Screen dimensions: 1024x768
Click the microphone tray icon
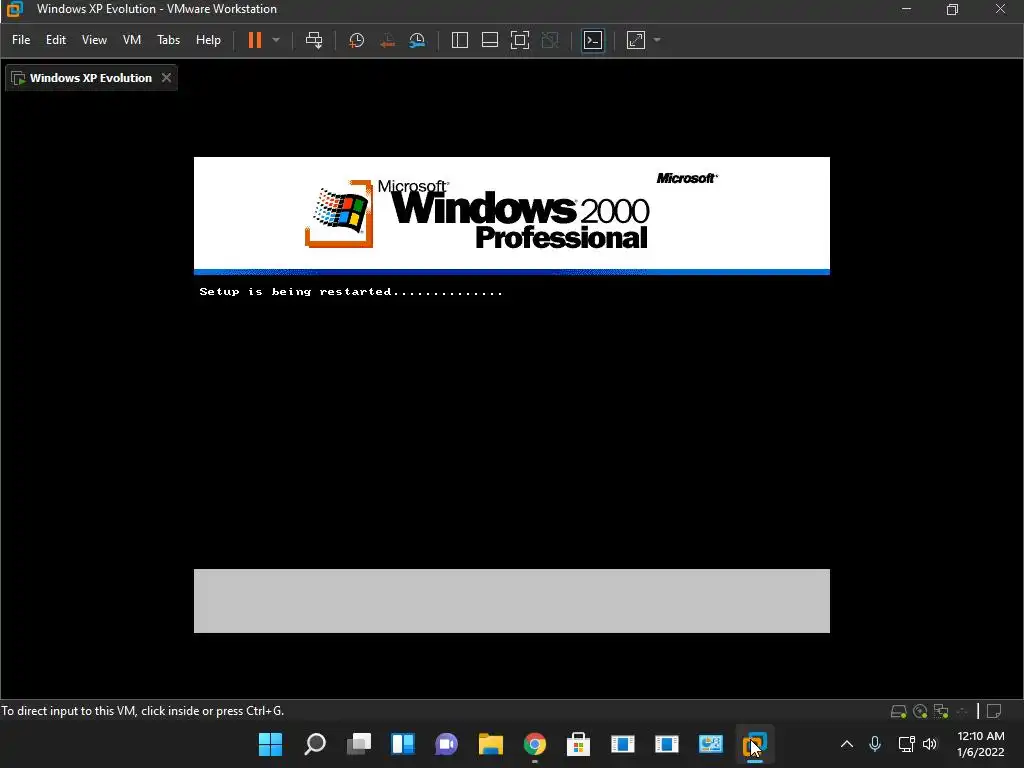point(875,744)
